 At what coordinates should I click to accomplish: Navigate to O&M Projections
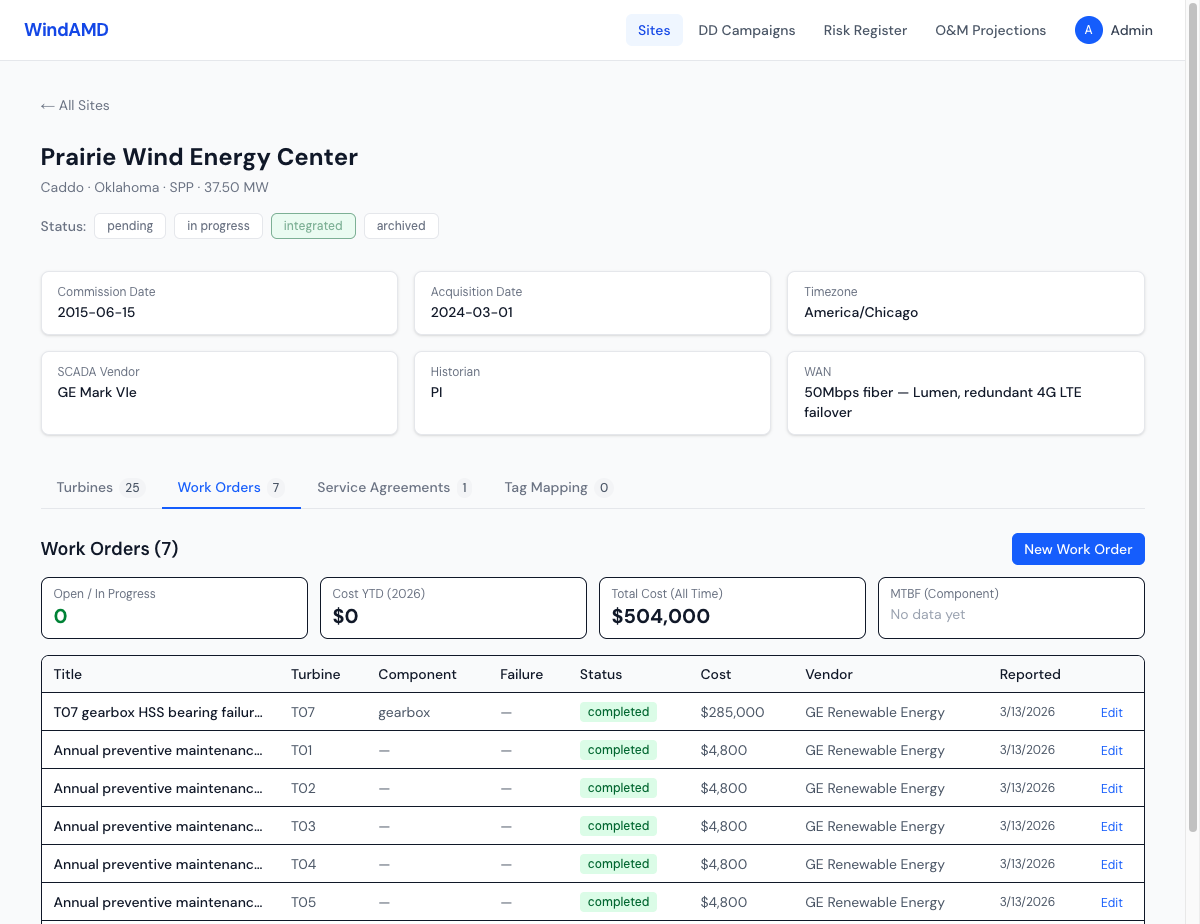(x=990, y=30)
